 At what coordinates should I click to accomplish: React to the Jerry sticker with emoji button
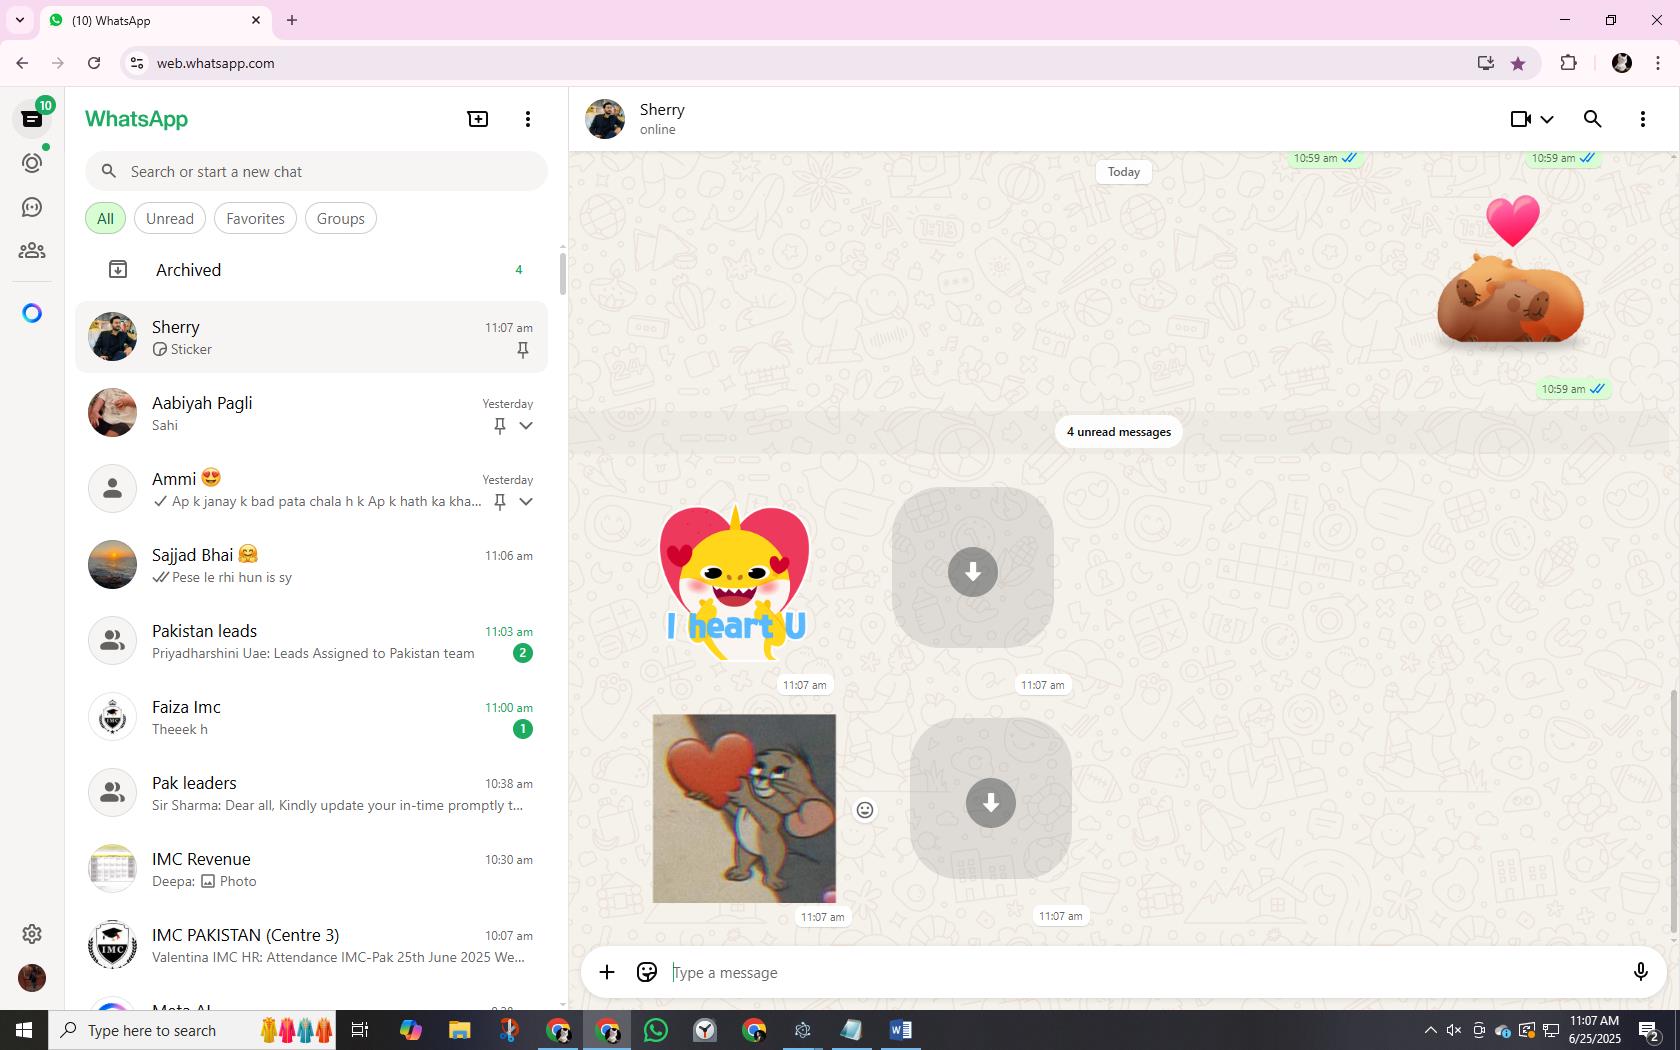coord(865,810)
